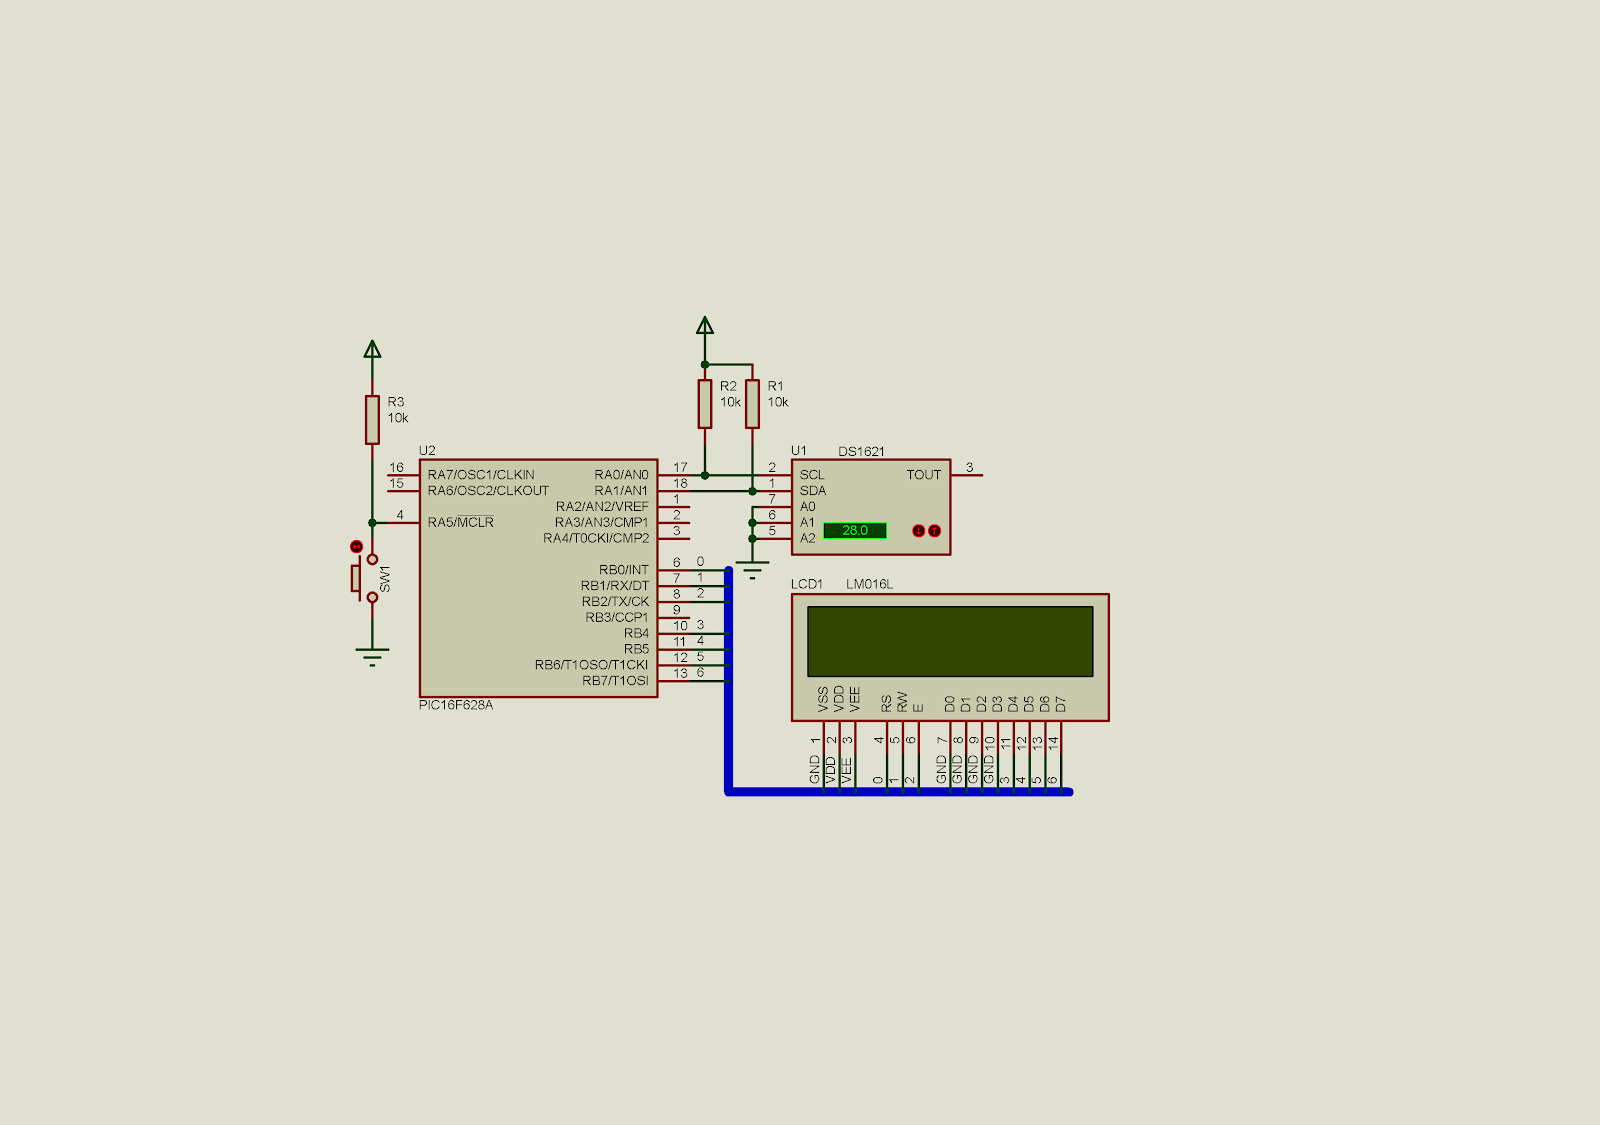Select the DS1621 sensor component body

[x=871, y=507]
